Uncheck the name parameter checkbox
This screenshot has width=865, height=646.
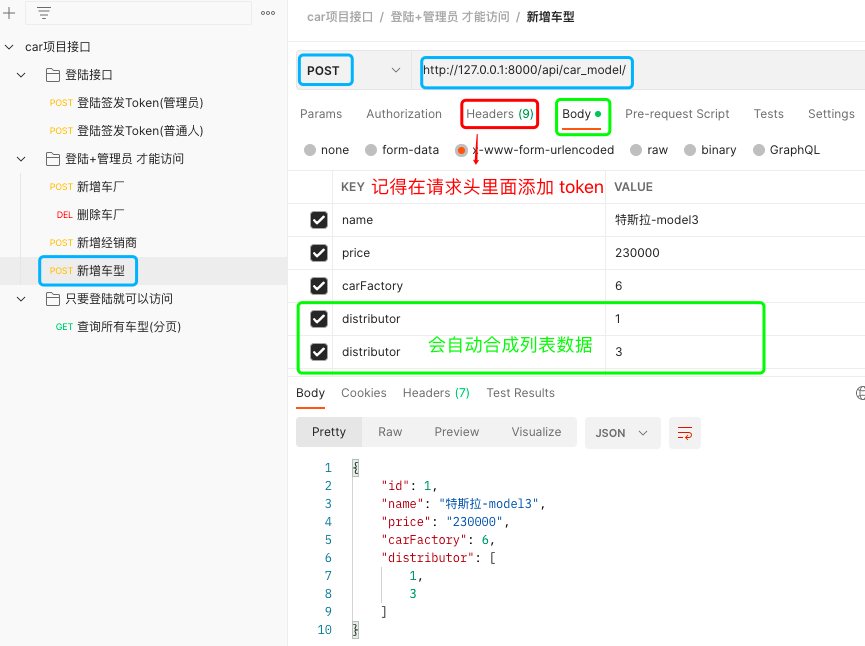click(x=319, y=220)
